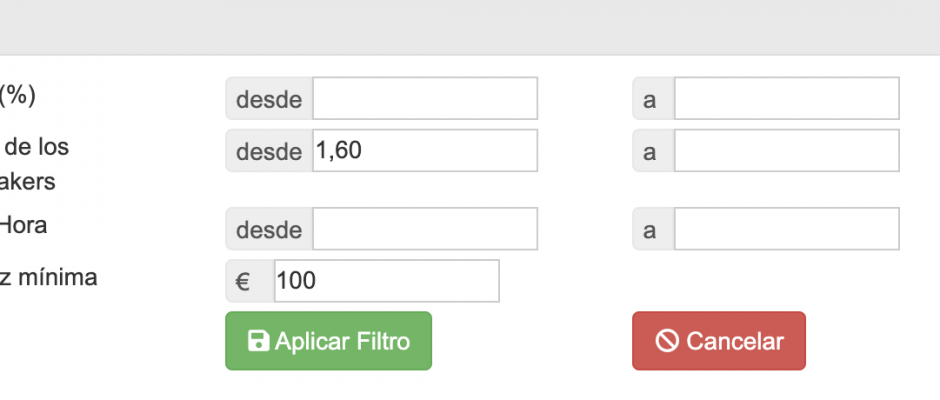This screenshot has width=940, height=400.
Task: Click the 'desde' addon label next to 1,60
Action: tap(269, 151)
